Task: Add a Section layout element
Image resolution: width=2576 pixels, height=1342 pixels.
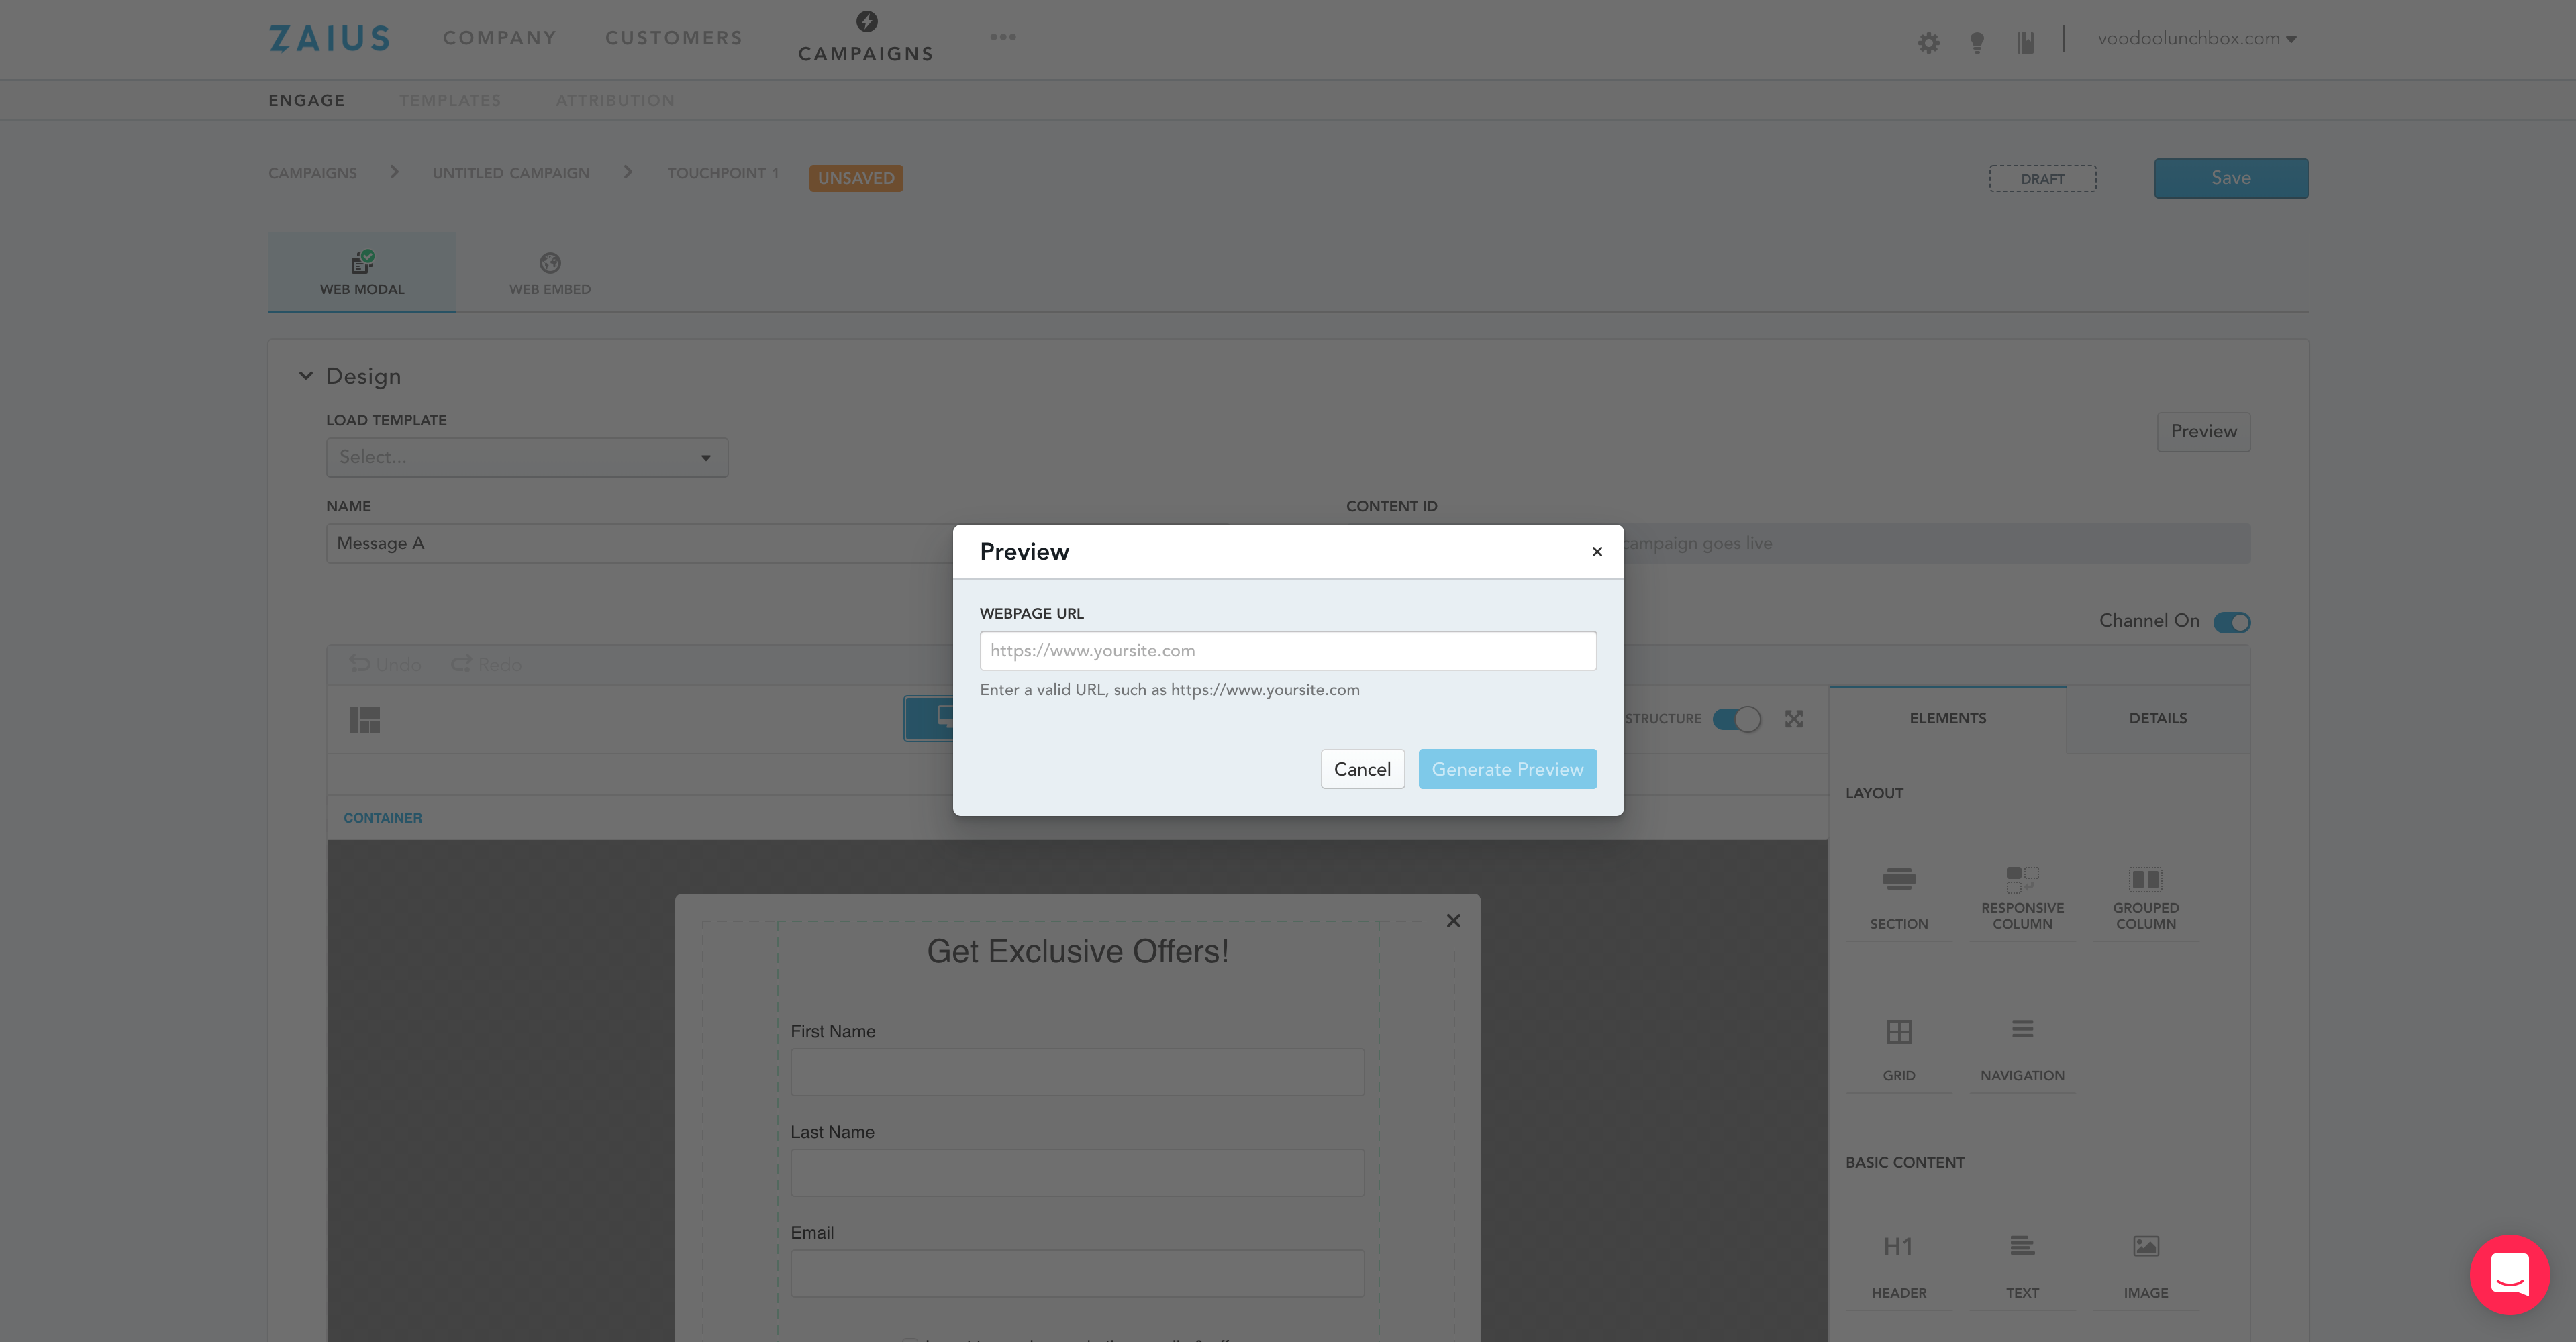Action: 1899,897
